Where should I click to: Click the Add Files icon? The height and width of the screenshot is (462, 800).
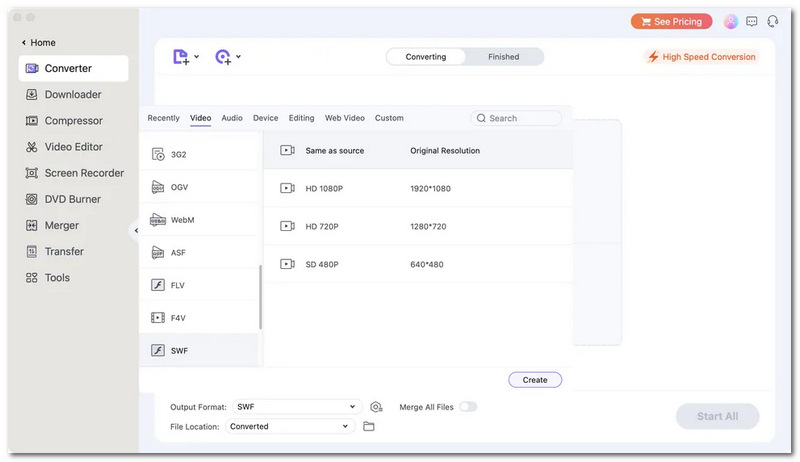pyautogui.click(x=181, y=57)
